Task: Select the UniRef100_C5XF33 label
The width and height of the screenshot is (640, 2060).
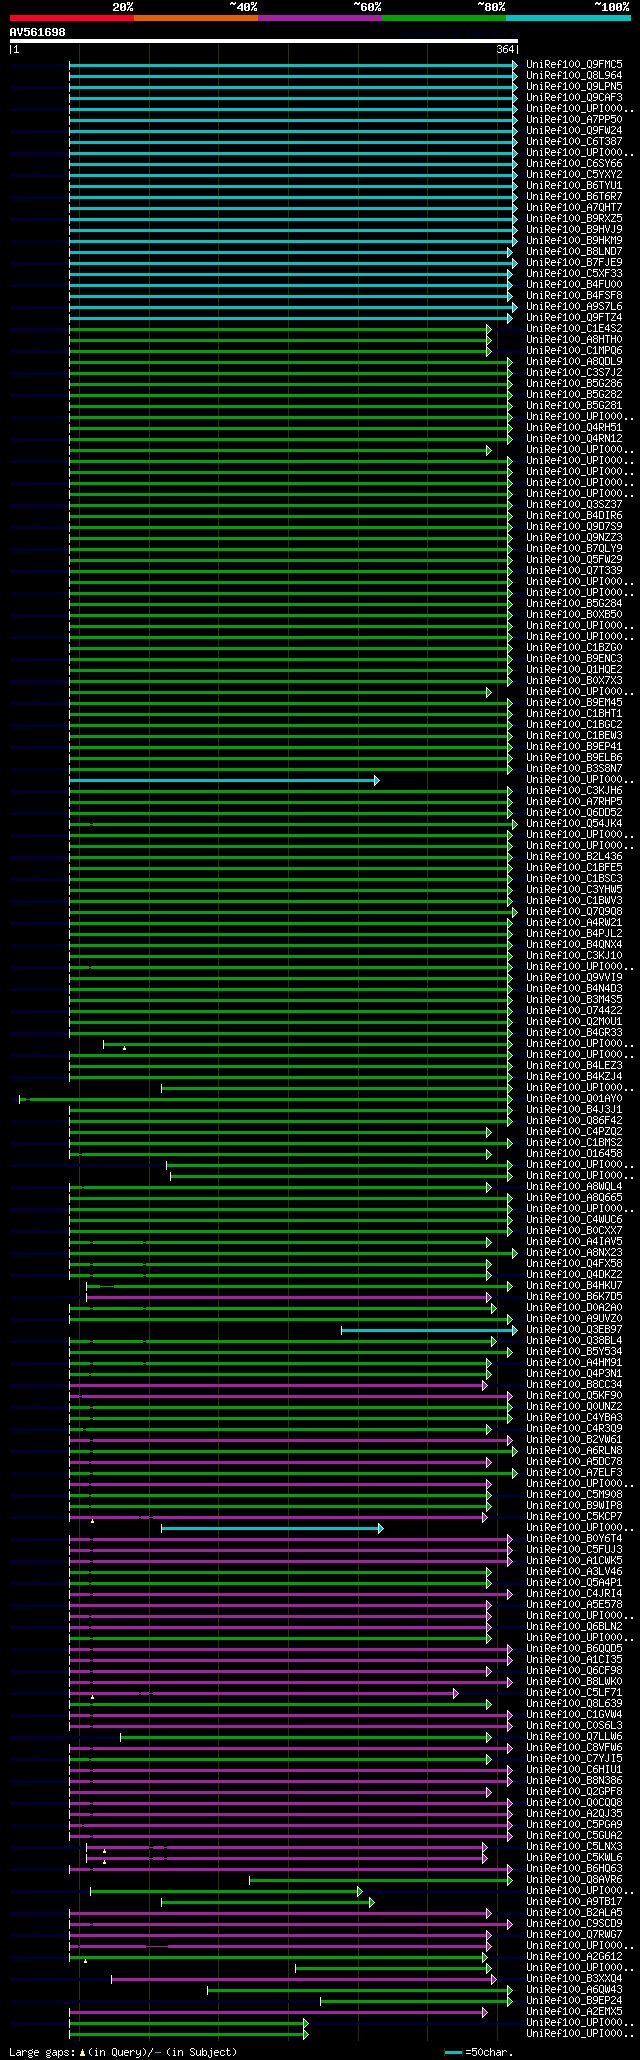Action: point(574,273)
